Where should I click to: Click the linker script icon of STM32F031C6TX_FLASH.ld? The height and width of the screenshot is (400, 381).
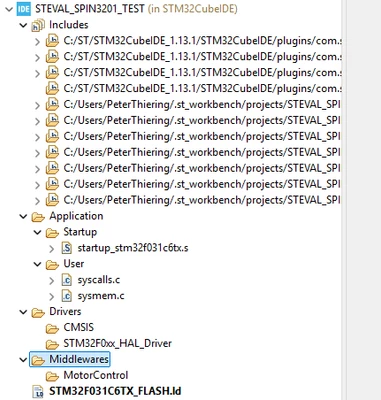pyautogui.click(x=38, y=392)
